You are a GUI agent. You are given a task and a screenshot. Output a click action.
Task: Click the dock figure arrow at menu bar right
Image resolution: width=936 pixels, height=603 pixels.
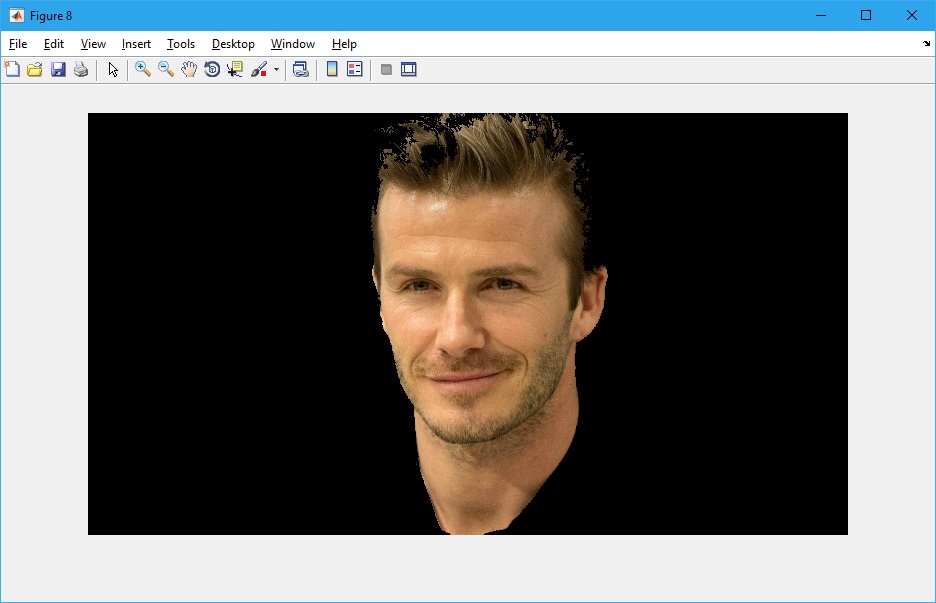point(926,44)
